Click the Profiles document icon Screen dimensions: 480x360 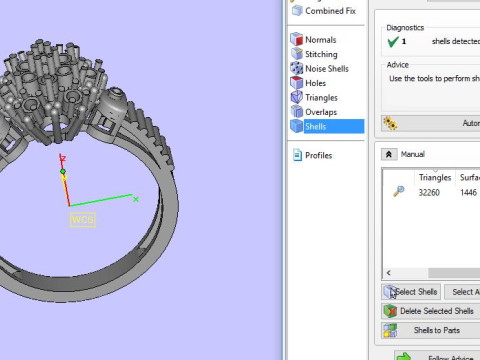(x=297, y=155)
